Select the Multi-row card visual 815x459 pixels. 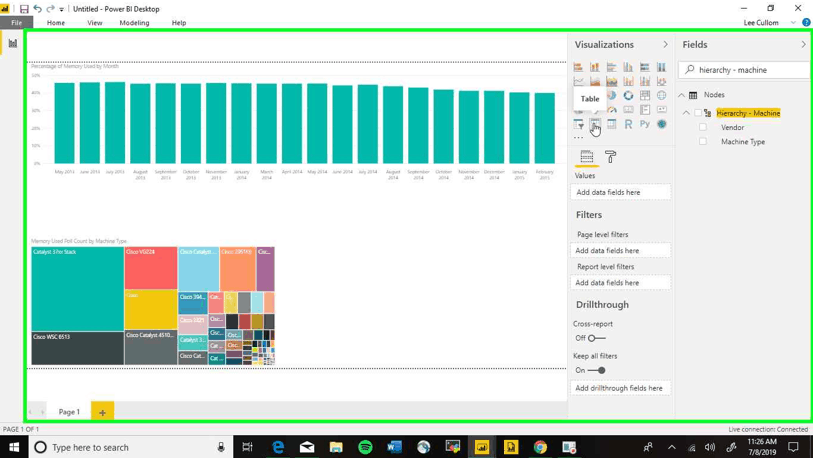tap(645, 110)
